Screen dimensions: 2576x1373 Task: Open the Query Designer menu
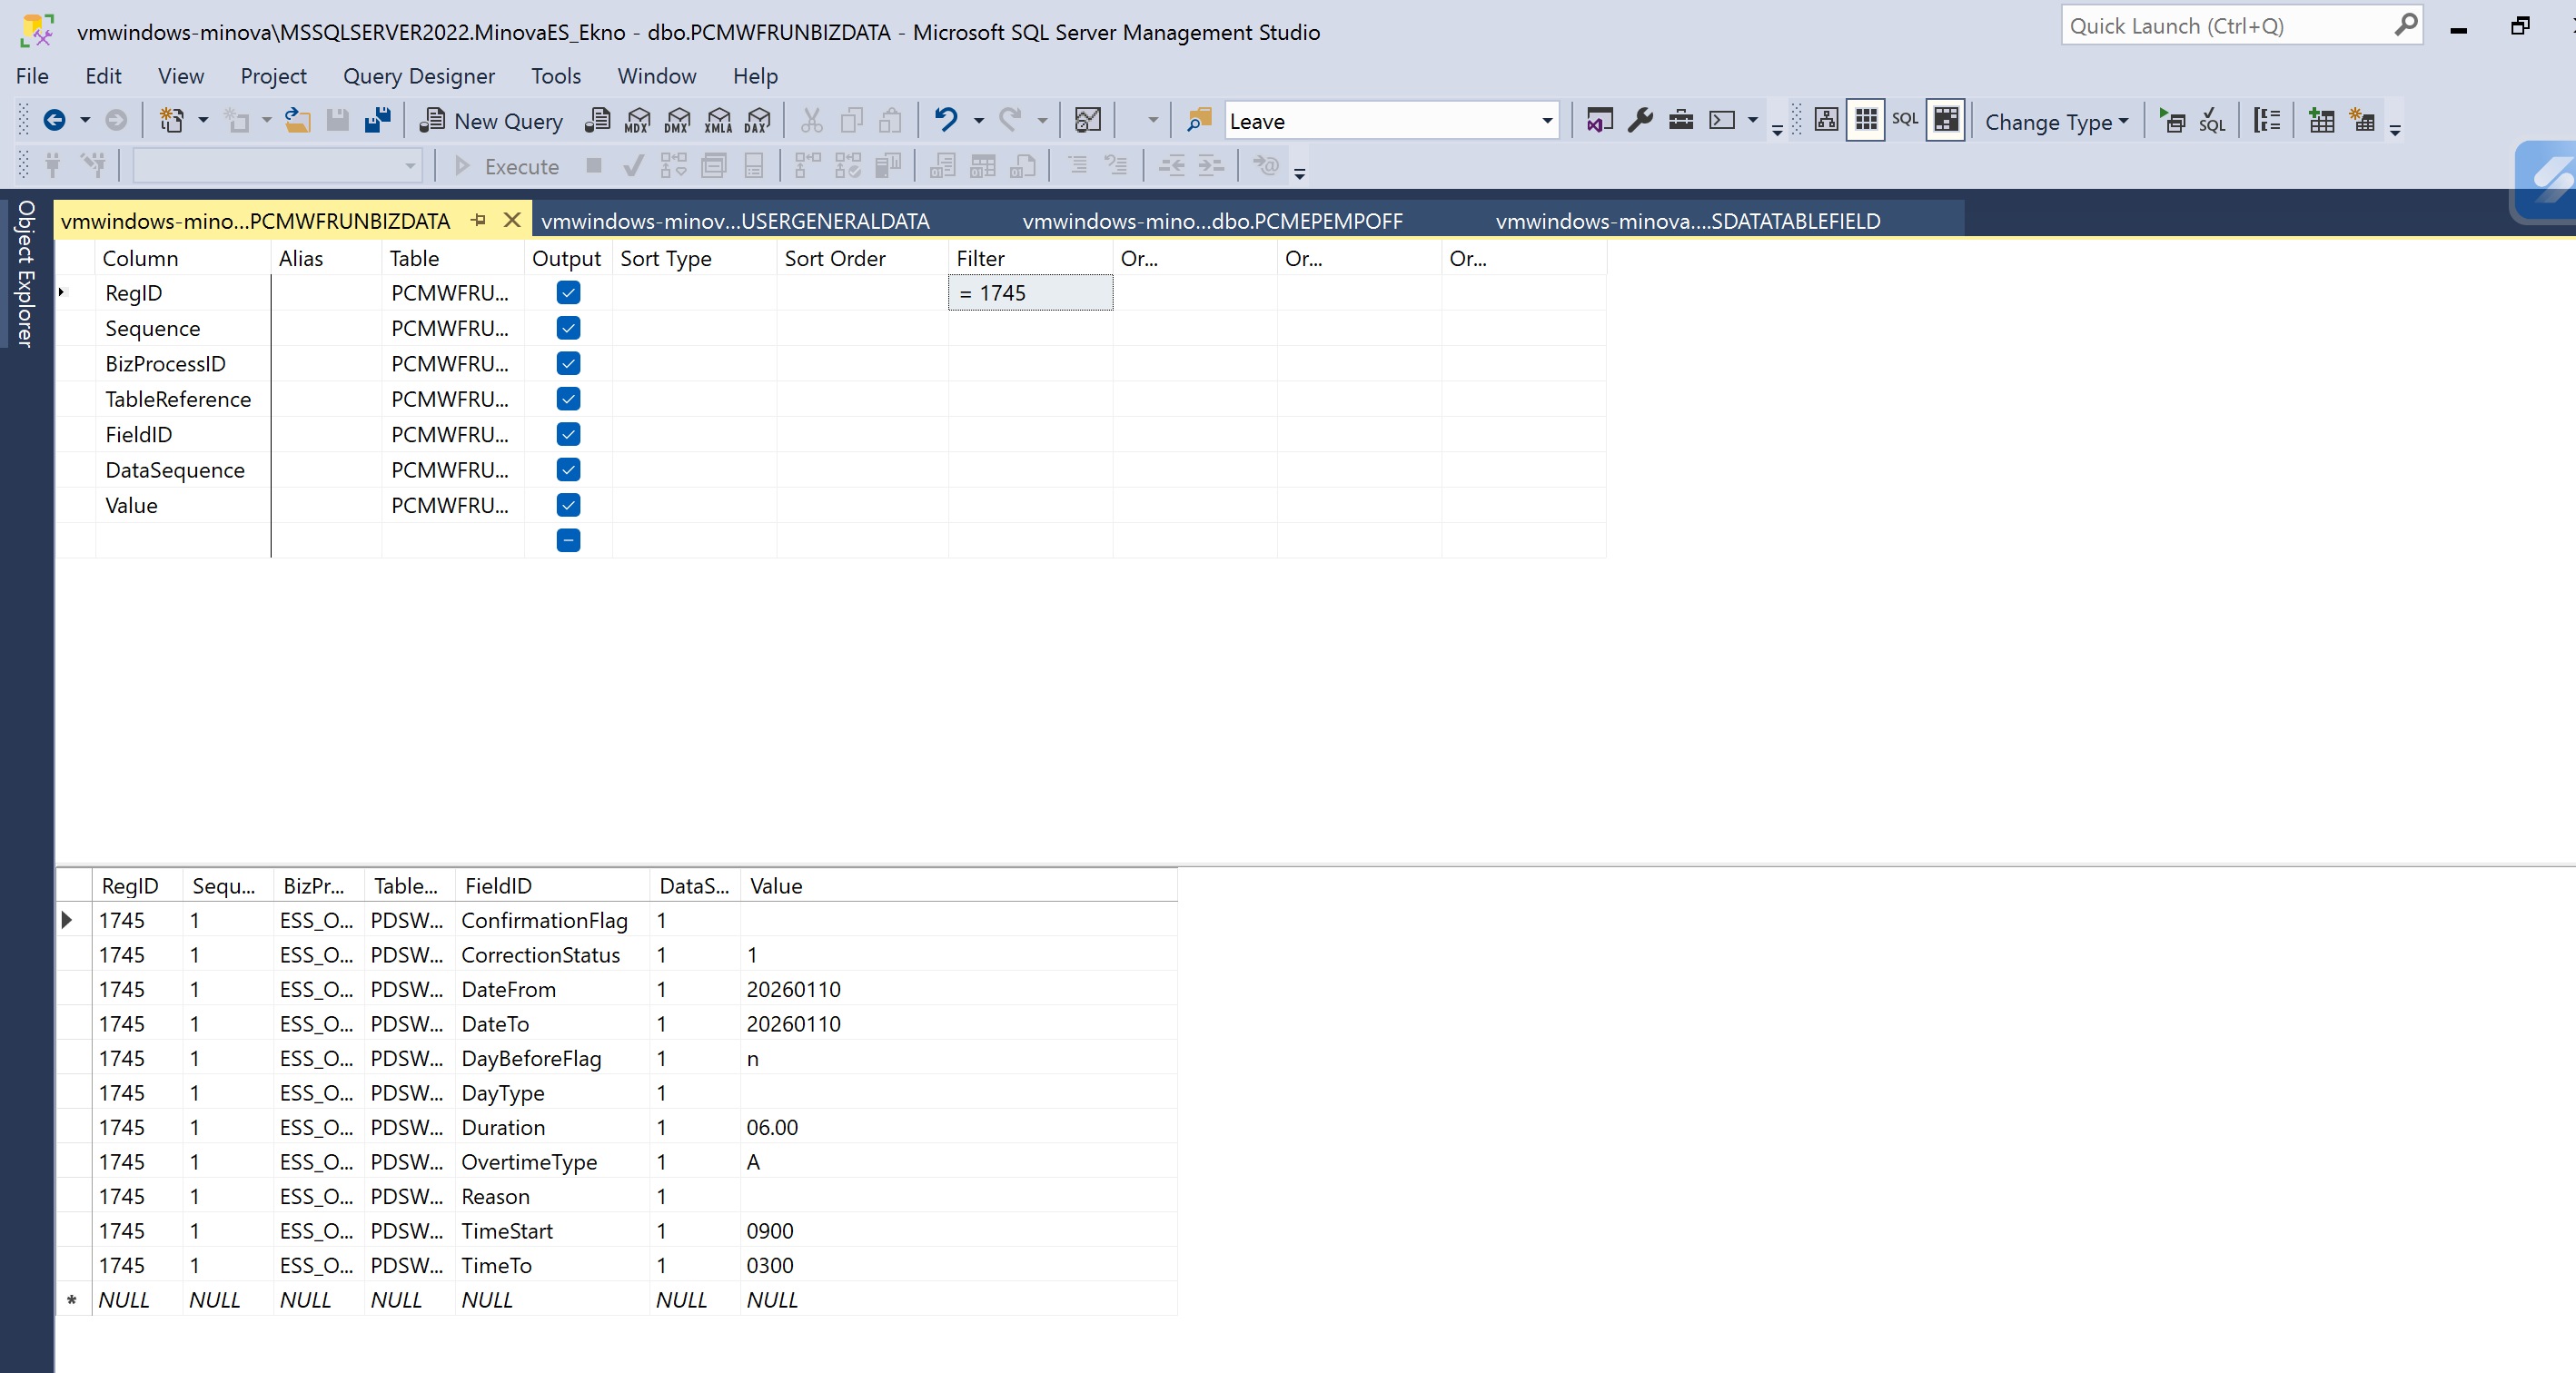pyautogui.click(x=418, y=76)
